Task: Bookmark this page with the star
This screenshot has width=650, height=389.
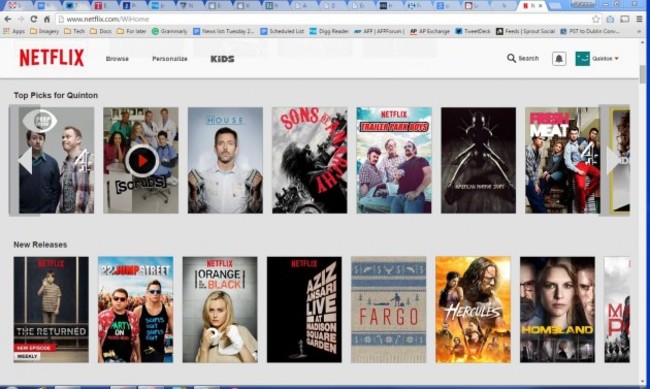Action: click(596, 19)
